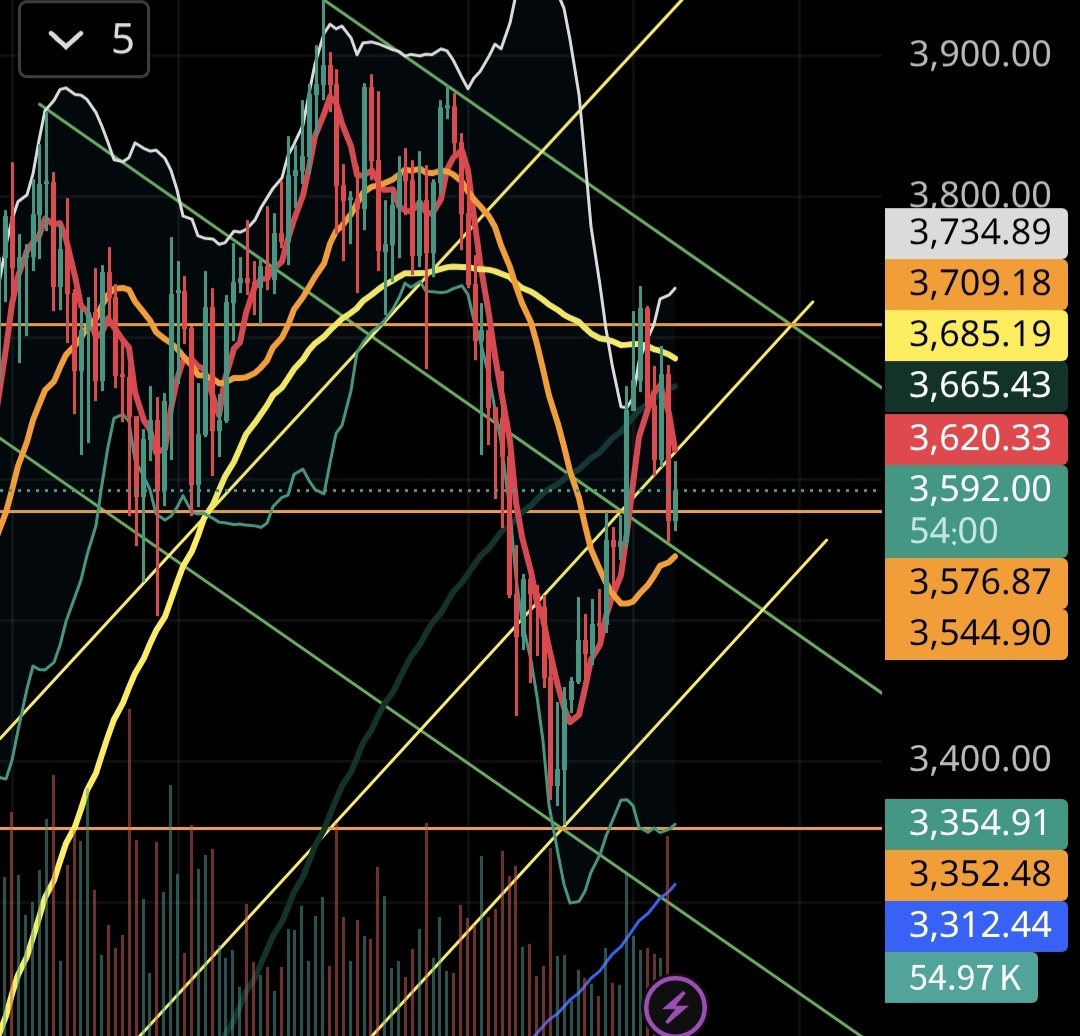
Task: Click the 3,800.00 price axis tick
Action: pos(979,194)
